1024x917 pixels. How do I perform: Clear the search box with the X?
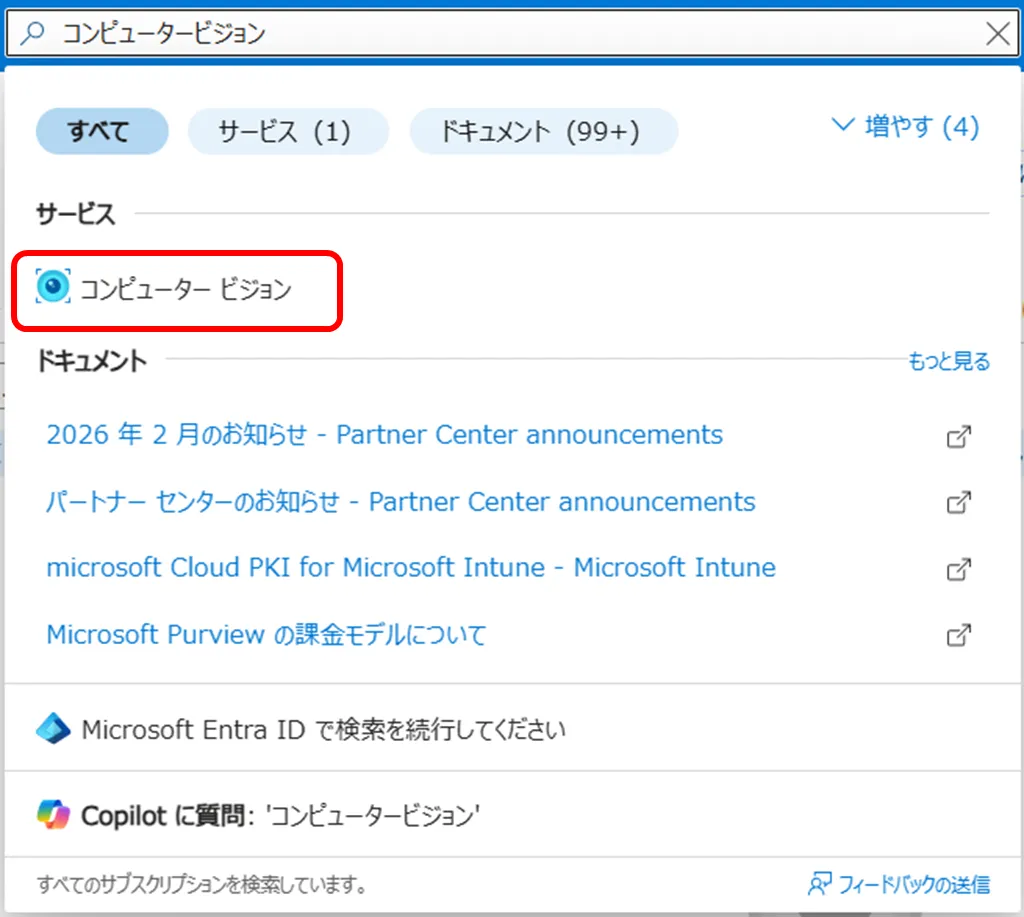pyautogui.click(x=997, y=33)
